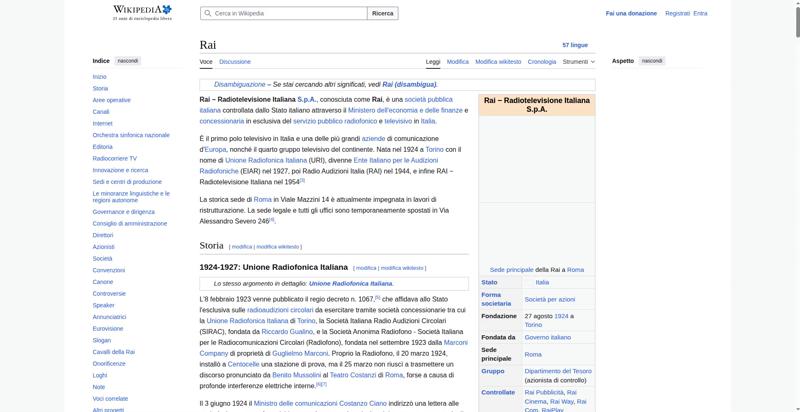
Task: Switch to the Discussione tab
Action: tap(235, 61)
